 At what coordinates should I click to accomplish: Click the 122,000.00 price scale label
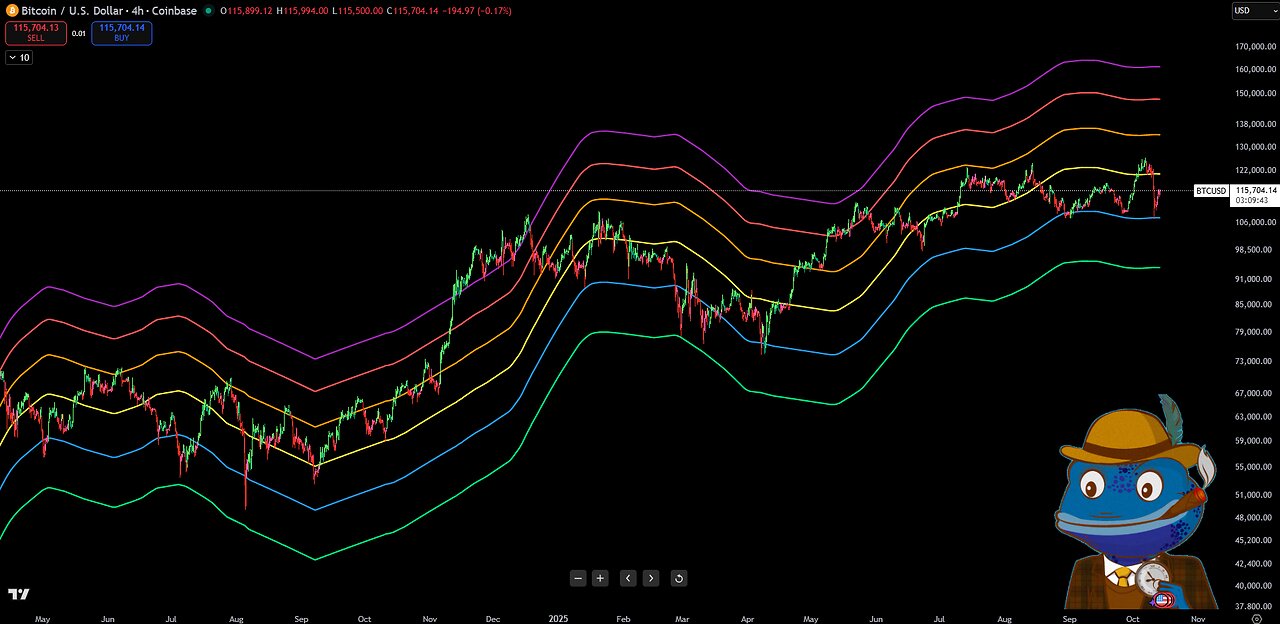click(1257, 171)
